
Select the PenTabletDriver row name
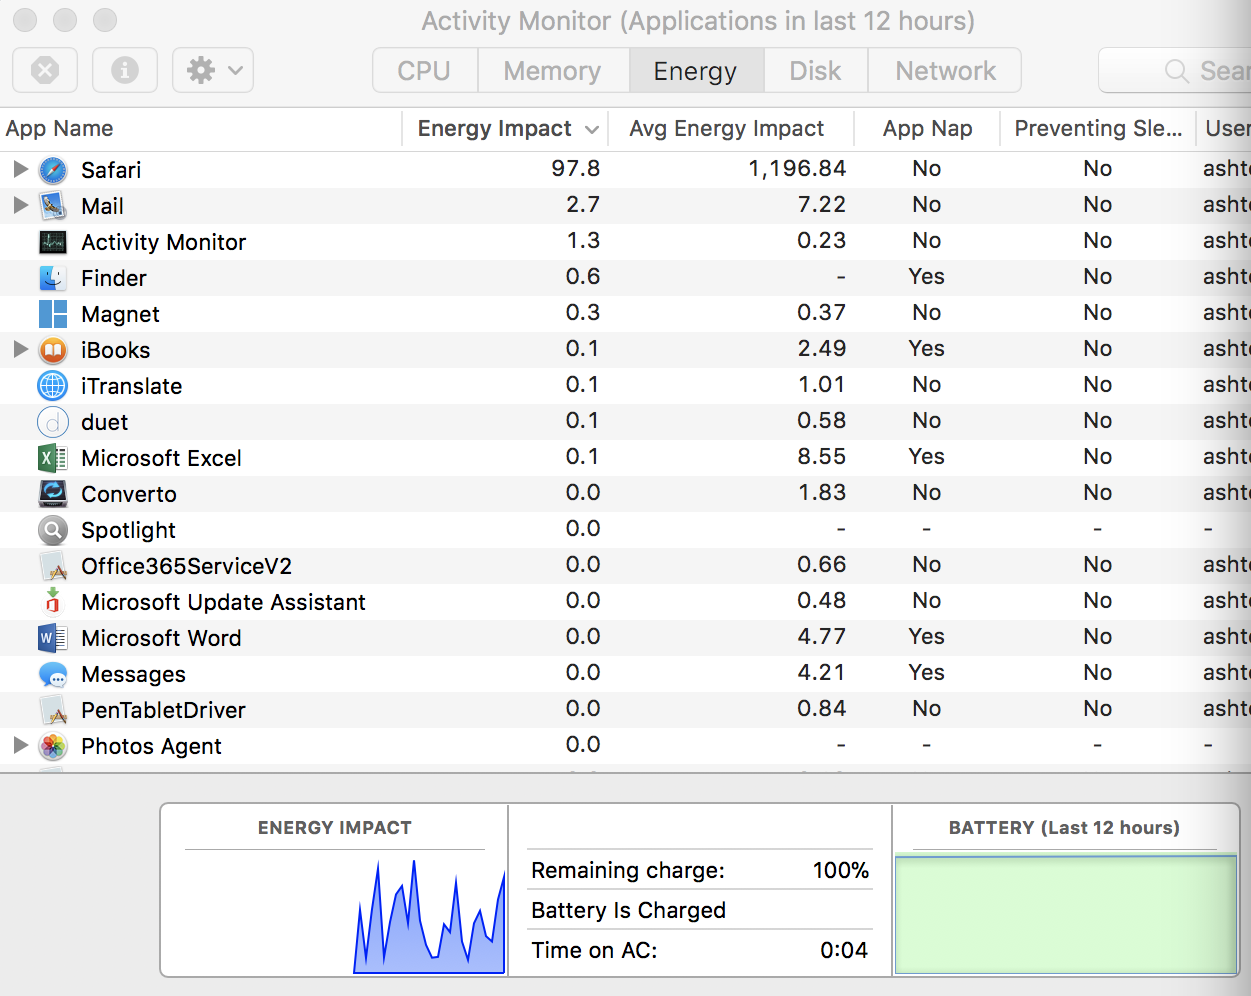click(x=163, y=710)
